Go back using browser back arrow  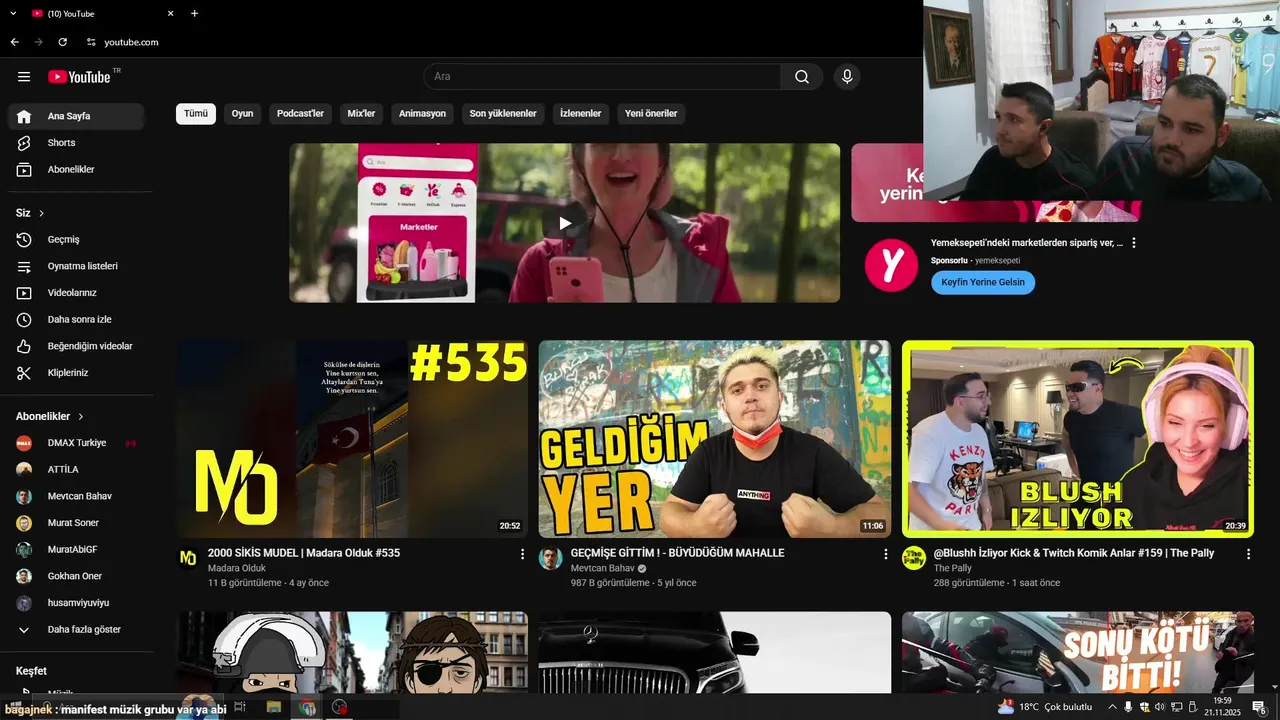[14, 42]
